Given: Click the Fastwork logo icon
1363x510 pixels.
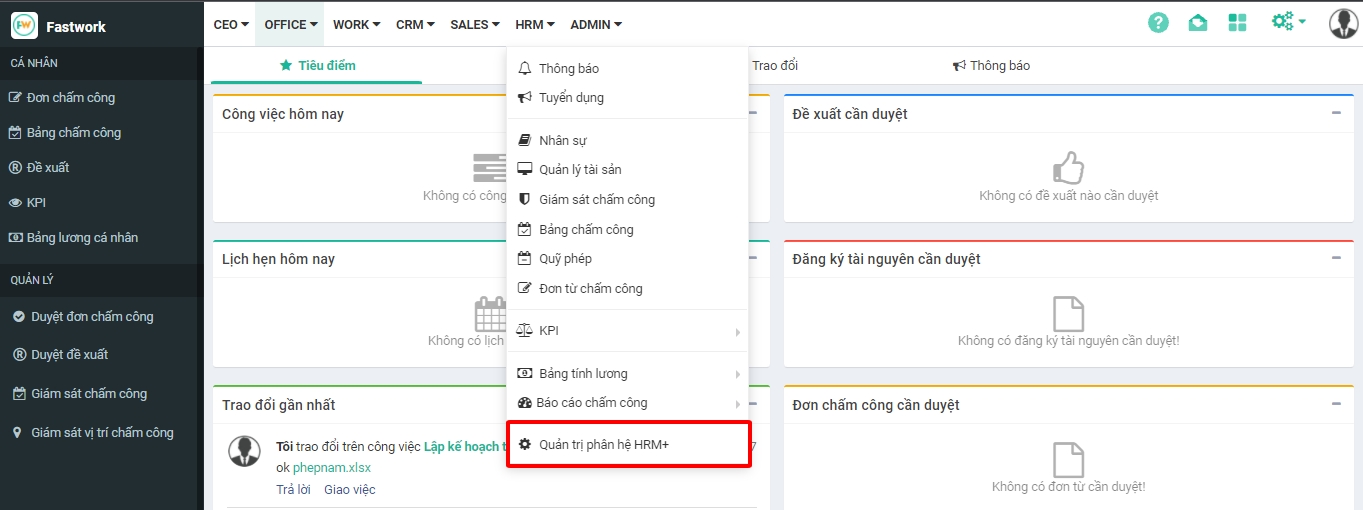Looking at the screenshot, I should [24, 26].
